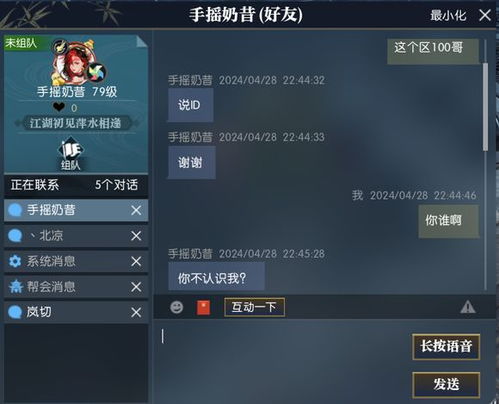Click the 互动一下 interact button
The height and width of the screenshot is (404, 499).
tap(254, 307)
